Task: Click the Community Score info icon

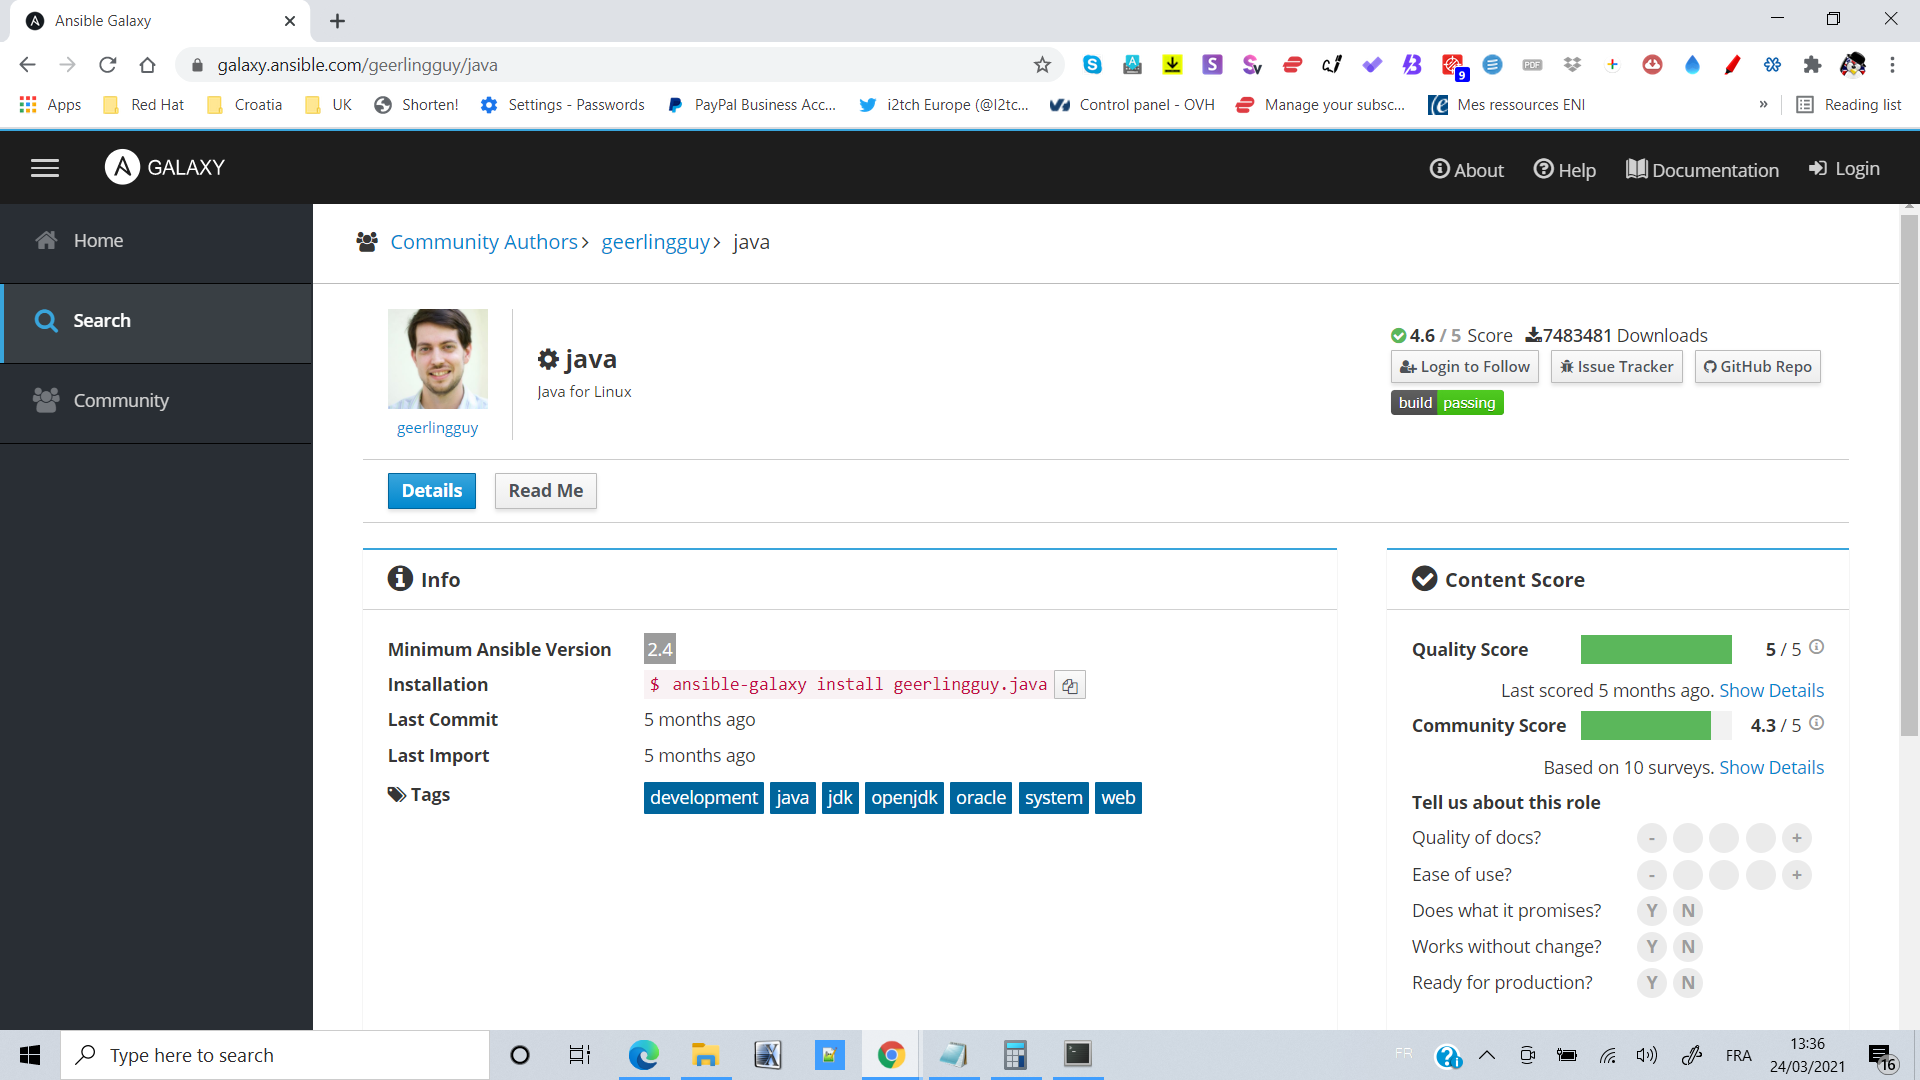Action: (x=1817, y=723)
